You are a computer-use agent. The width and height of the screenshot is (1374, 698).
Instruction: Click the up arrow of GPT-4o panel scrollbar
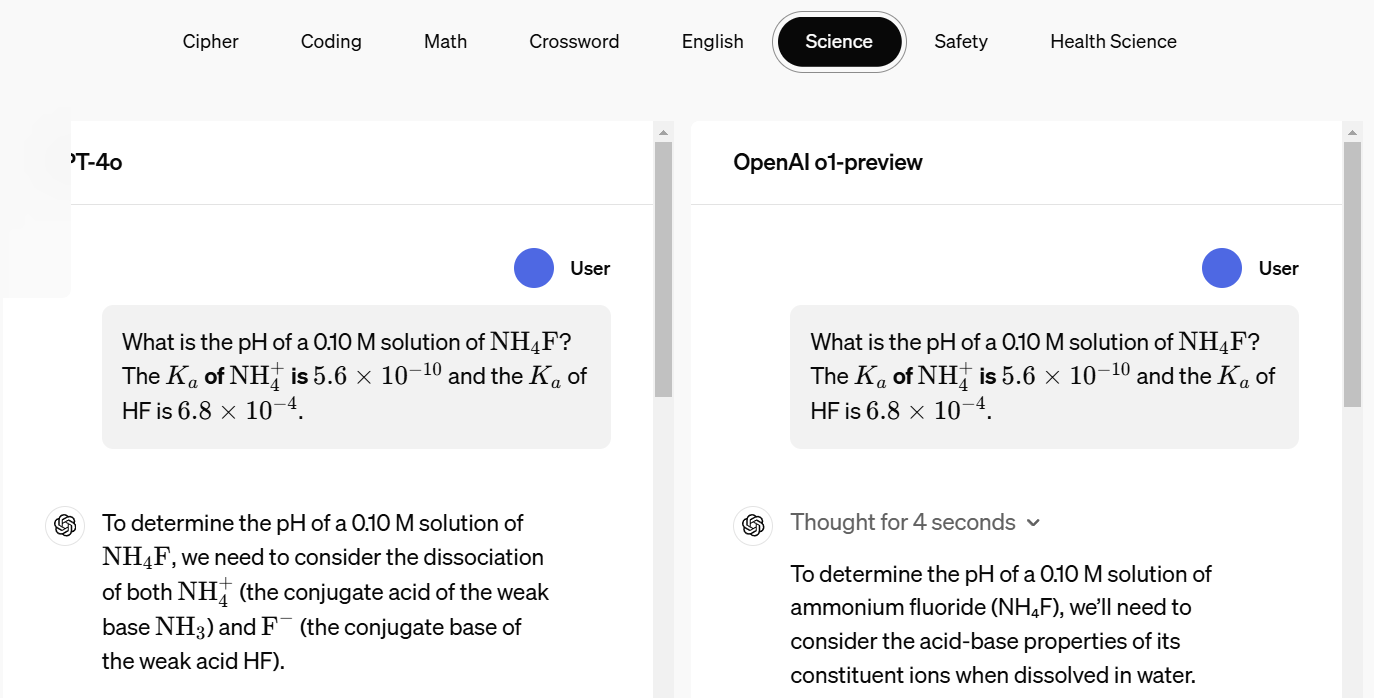(x=663, y=131)
